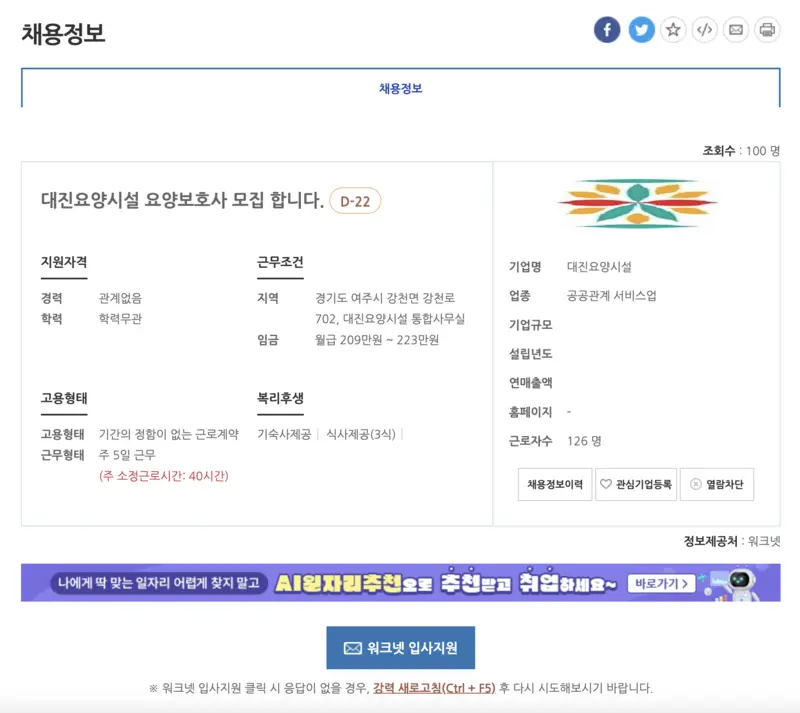Send this posting via the email icon
Image resolution: width=800 pixels, height=713 pixels.
(x=736, y=29)
